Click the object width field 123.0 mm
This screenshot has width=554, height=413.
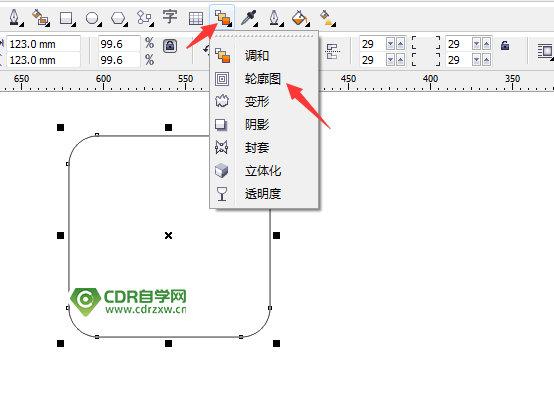43,44
